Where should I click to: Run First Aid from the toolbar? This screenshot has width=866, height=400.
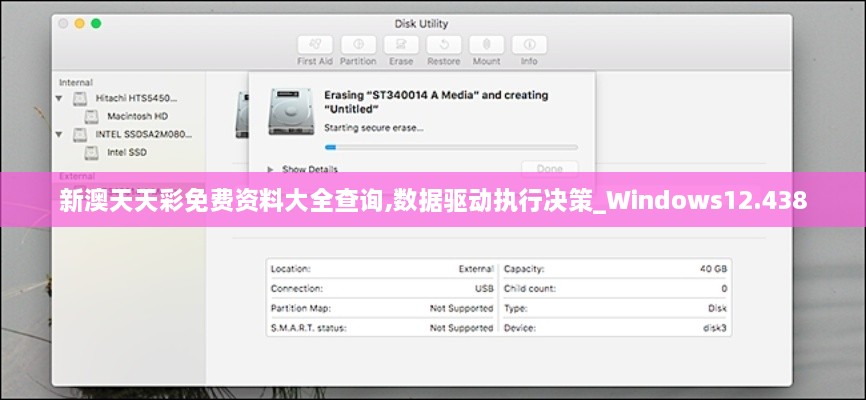coord(315,45)
